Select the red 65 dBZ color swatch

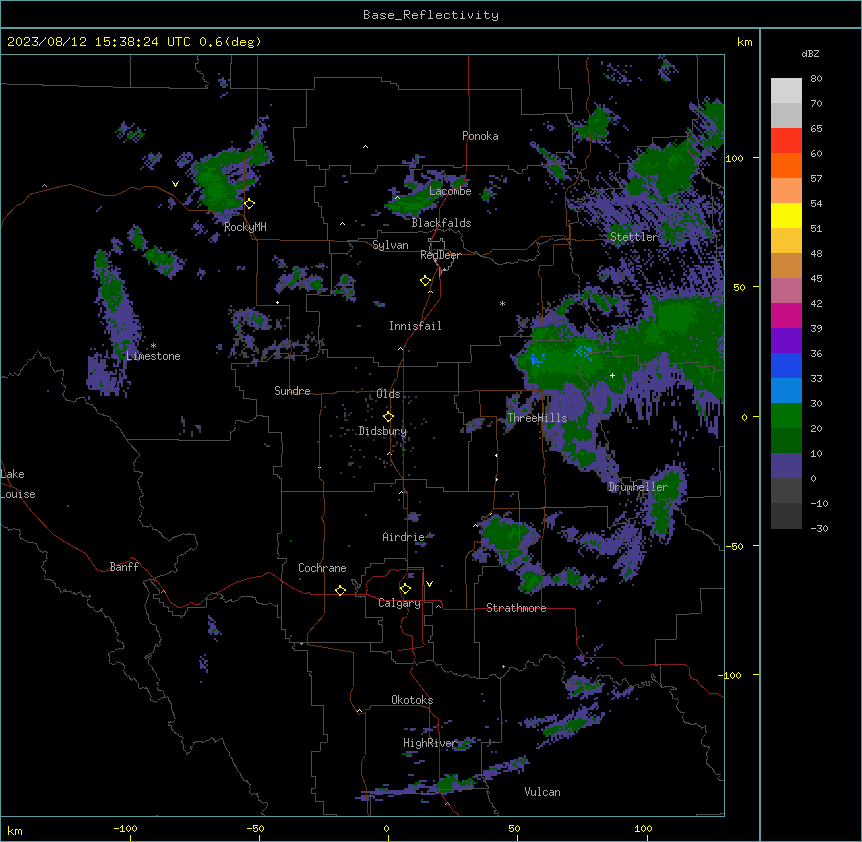[x=786, y=140]
